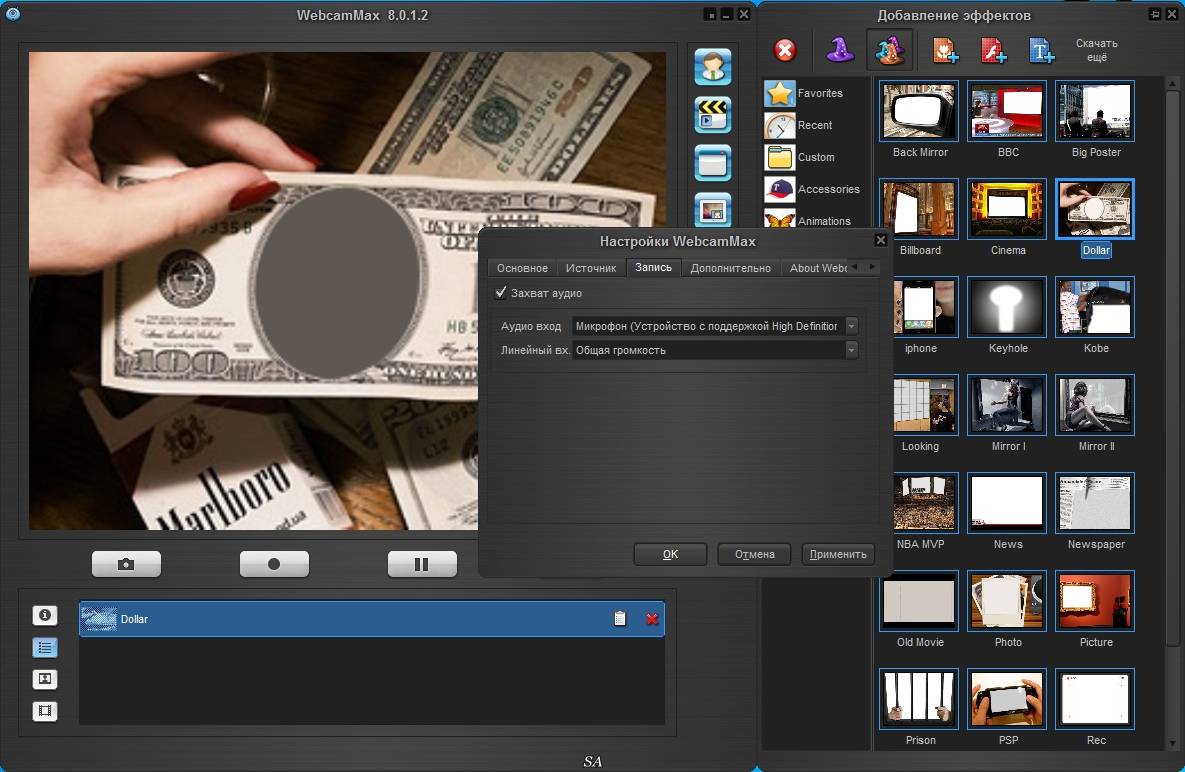
Task: Toggle the Захват аудио checkbox
Action: pos(500,293)
